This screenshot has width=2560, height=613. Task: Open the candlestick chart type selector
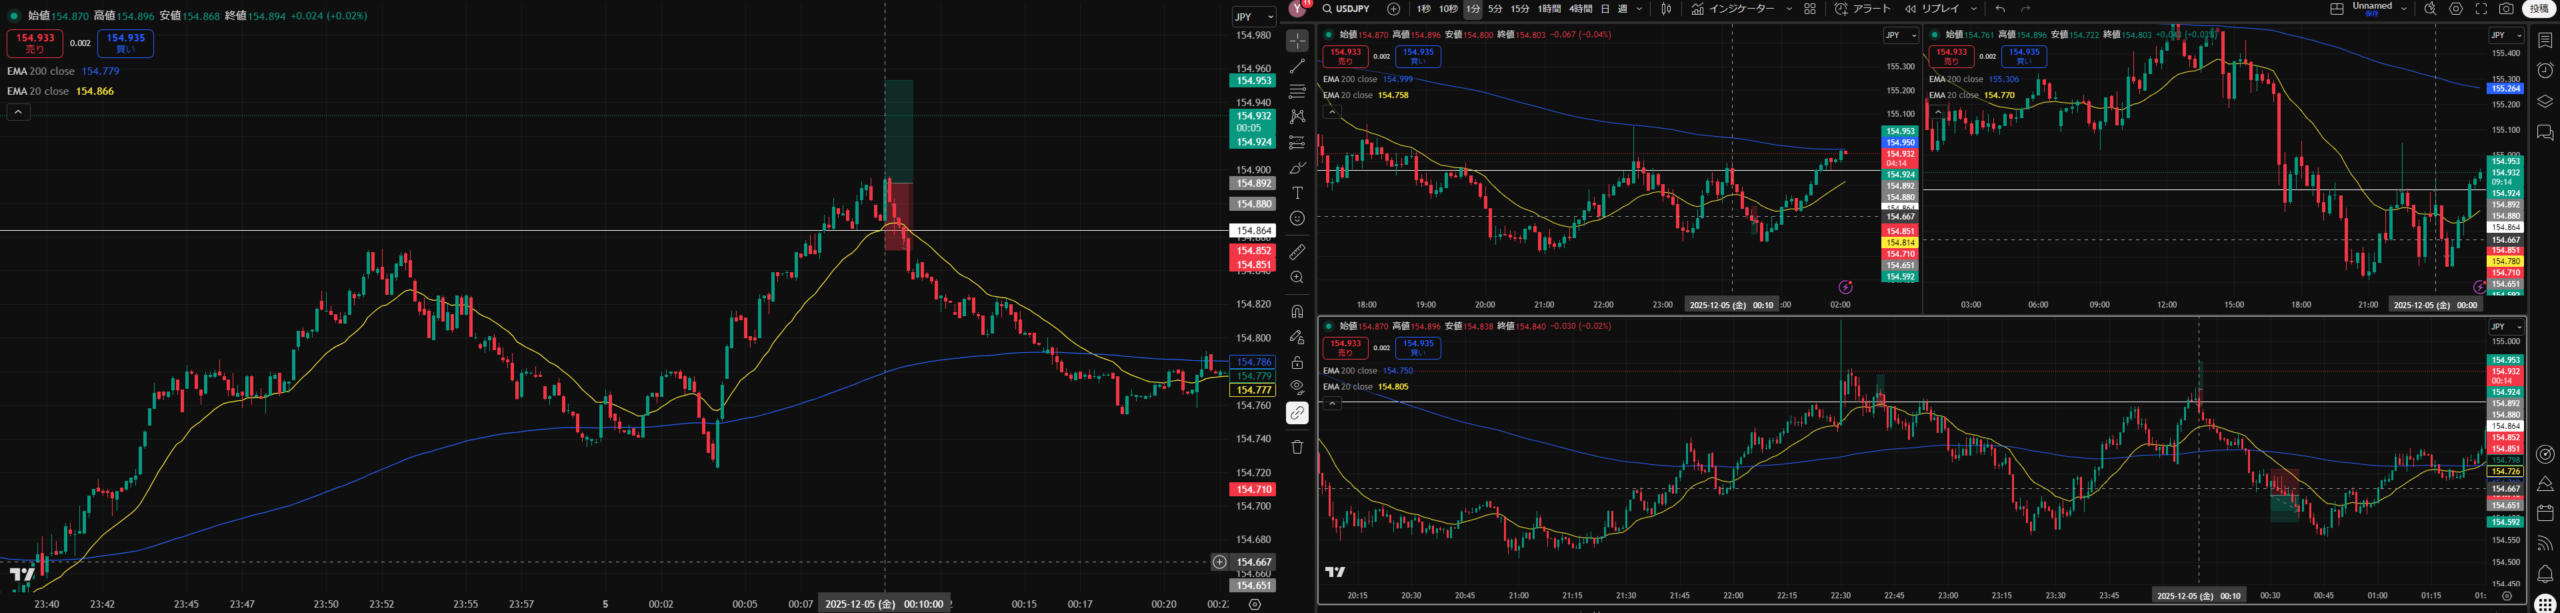(1666, 9)
